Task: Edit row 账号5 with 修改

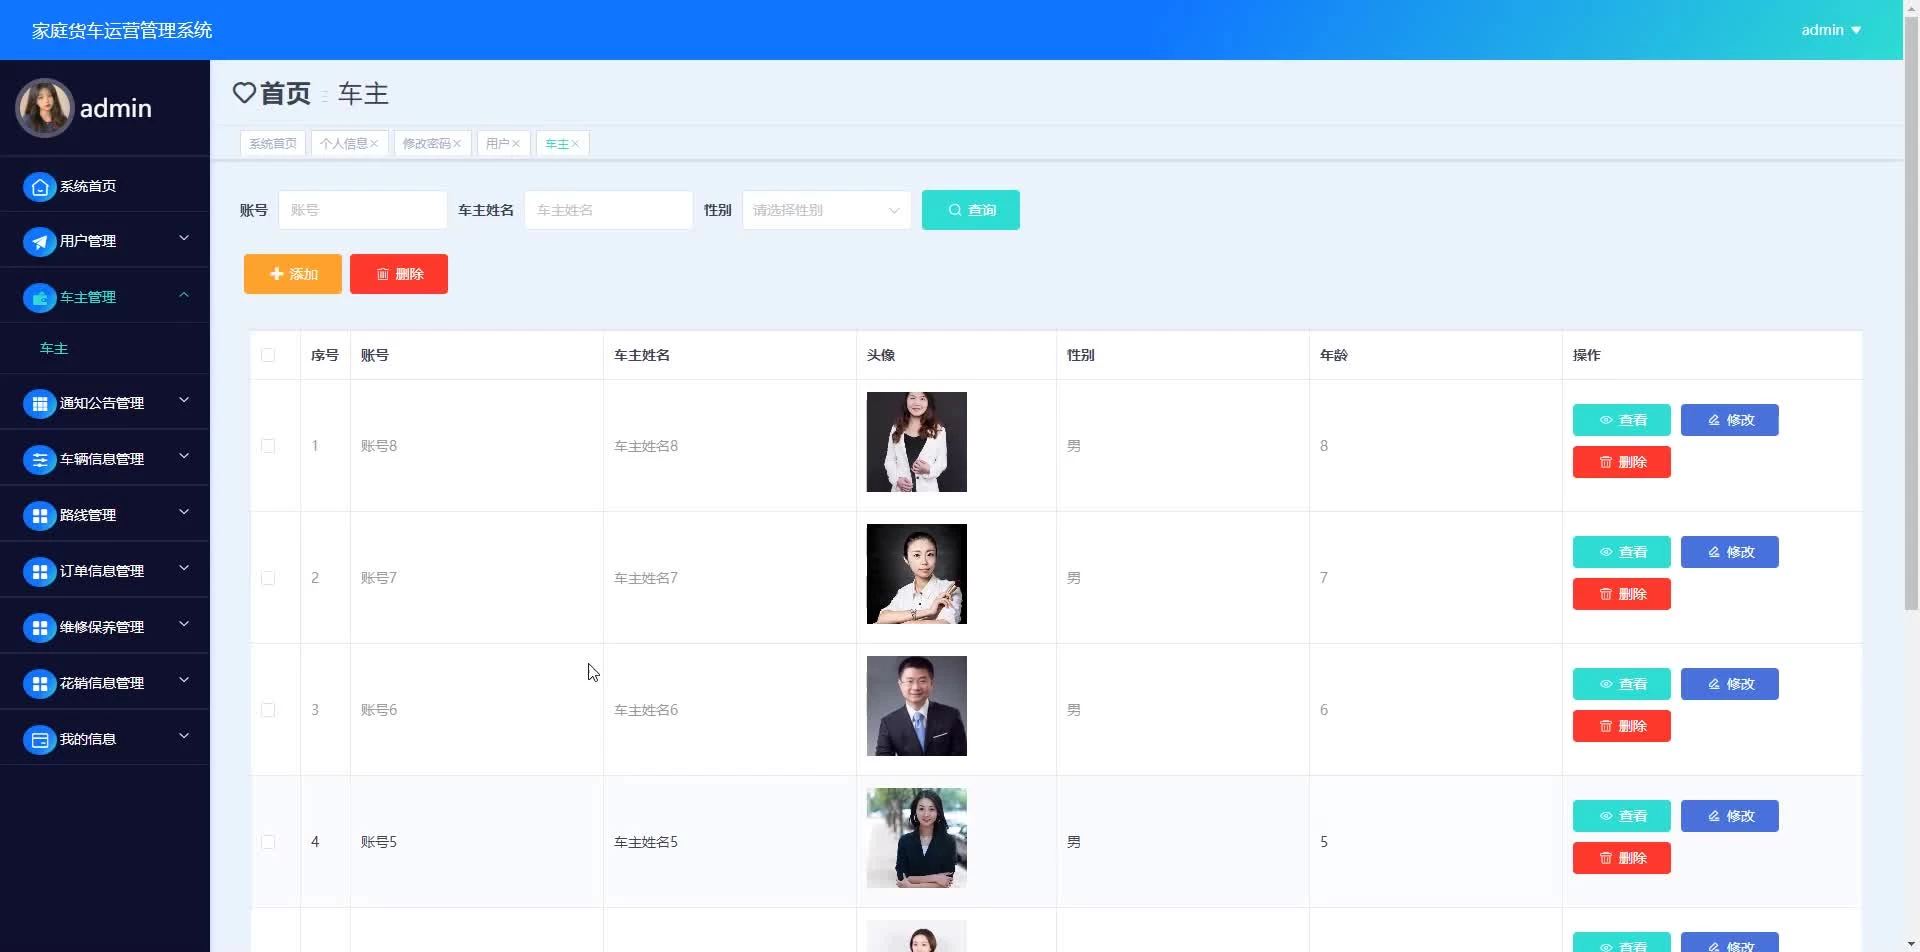Action: (1730, 816)
